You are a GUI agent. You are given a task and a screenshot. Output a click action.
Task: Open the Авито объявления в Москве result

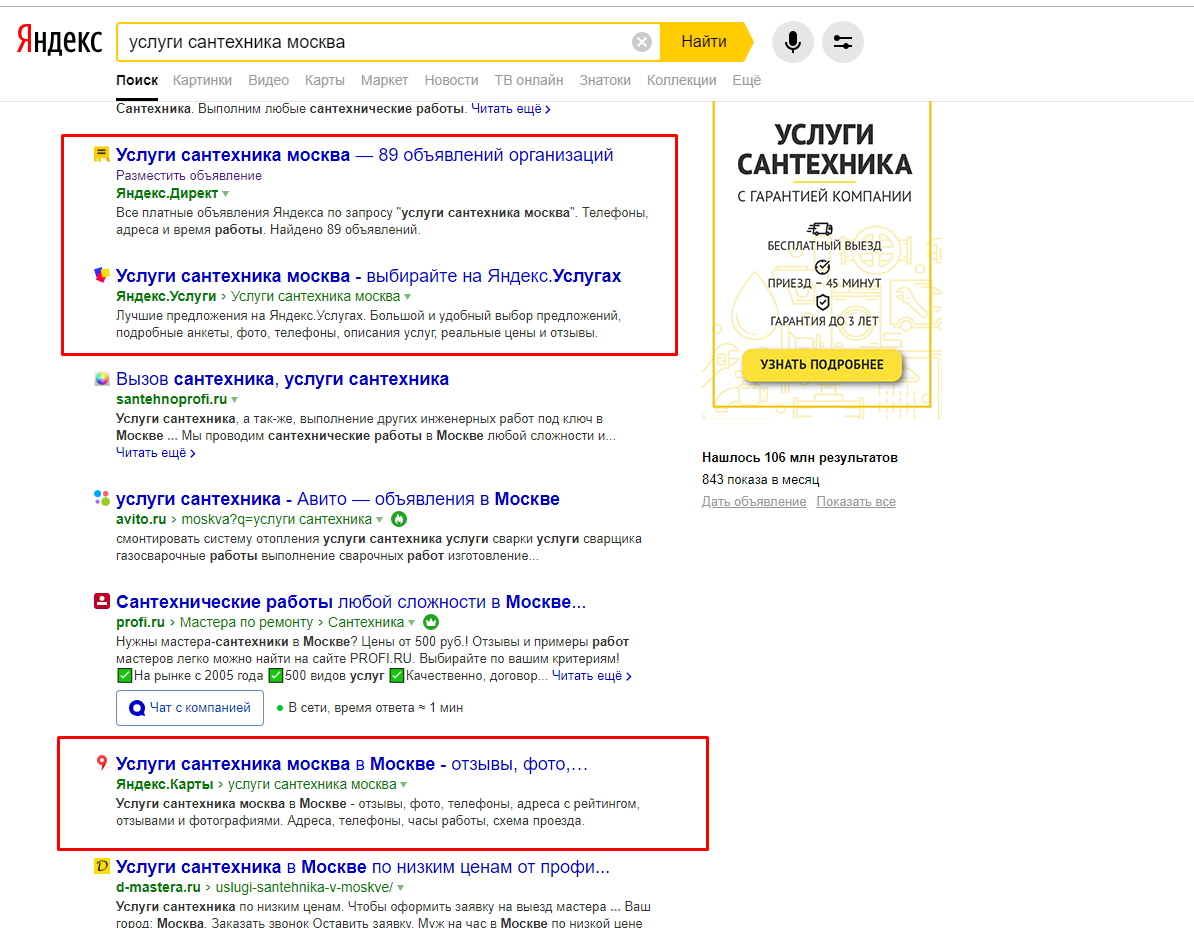point(337,499)
